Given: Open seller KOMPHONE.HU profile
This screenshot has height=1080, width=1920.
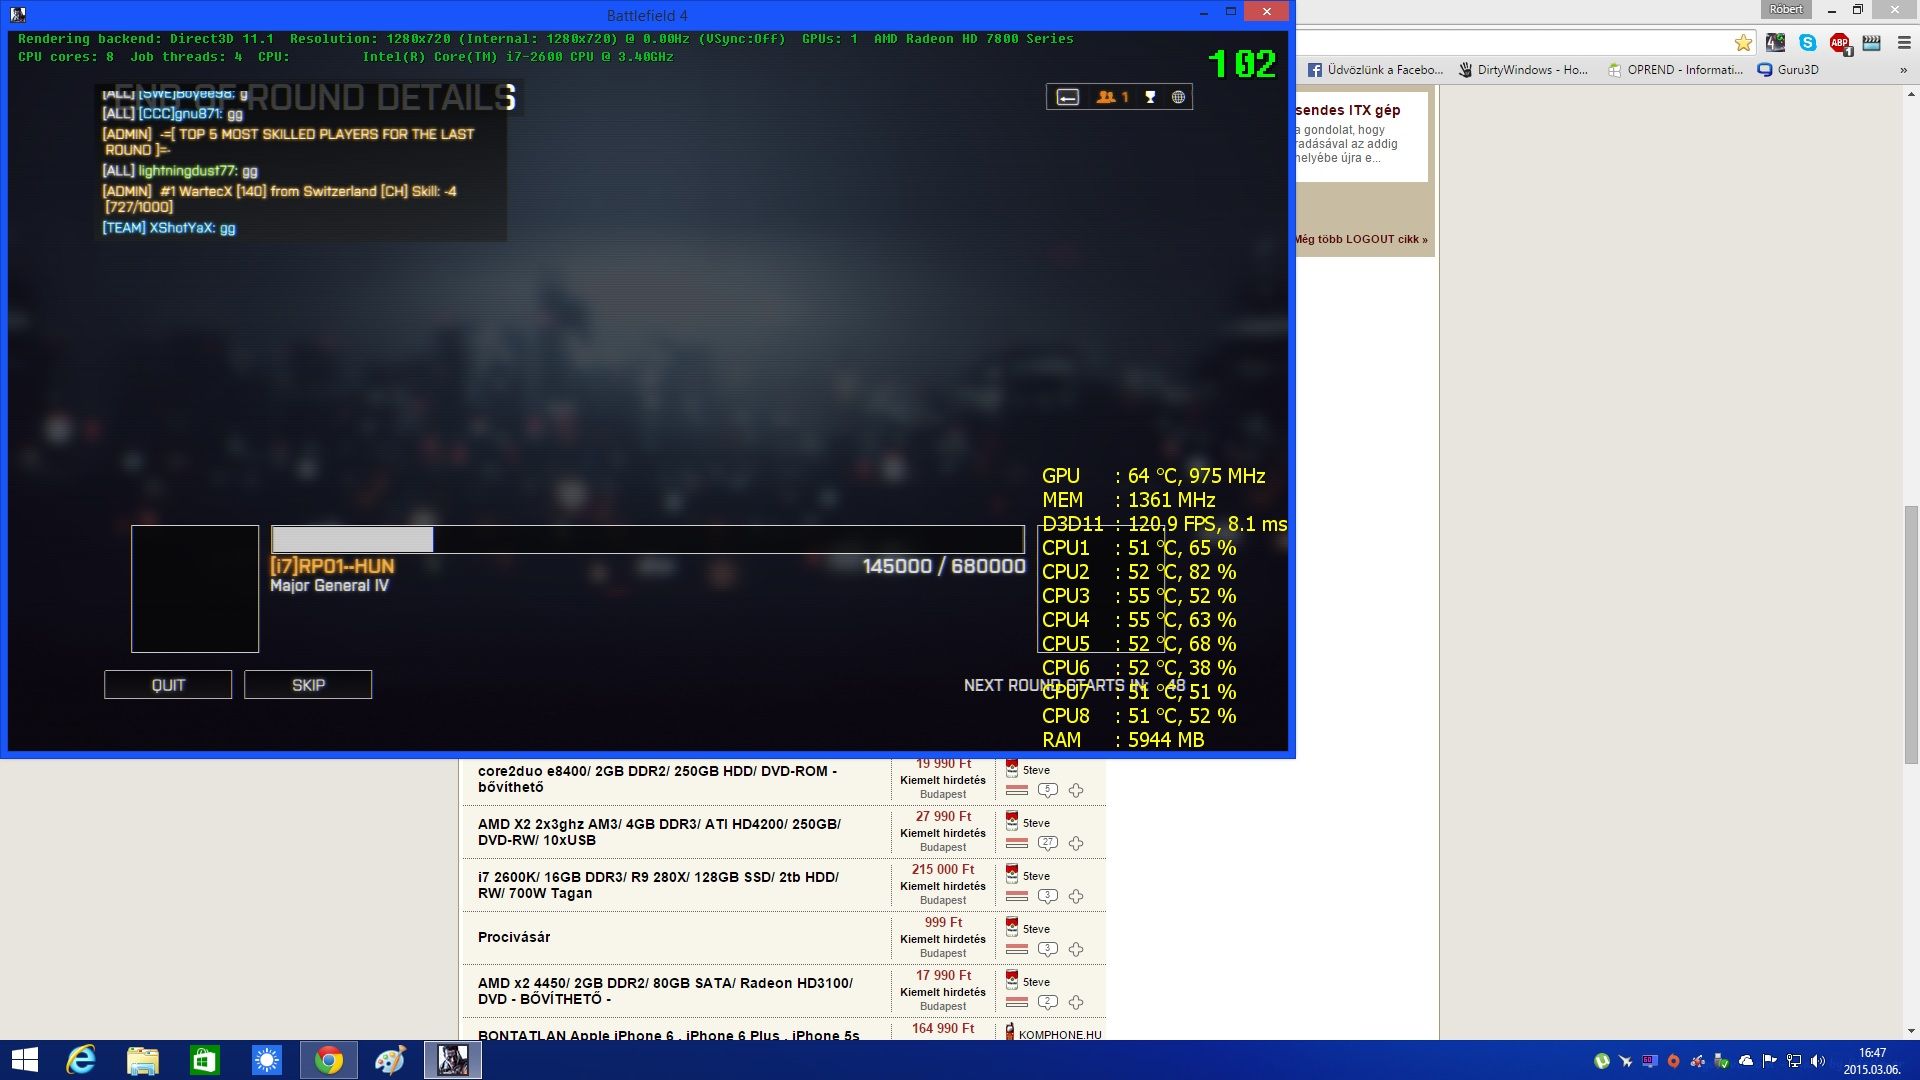Looking at the screenshot, I should pos(1060,1035).
